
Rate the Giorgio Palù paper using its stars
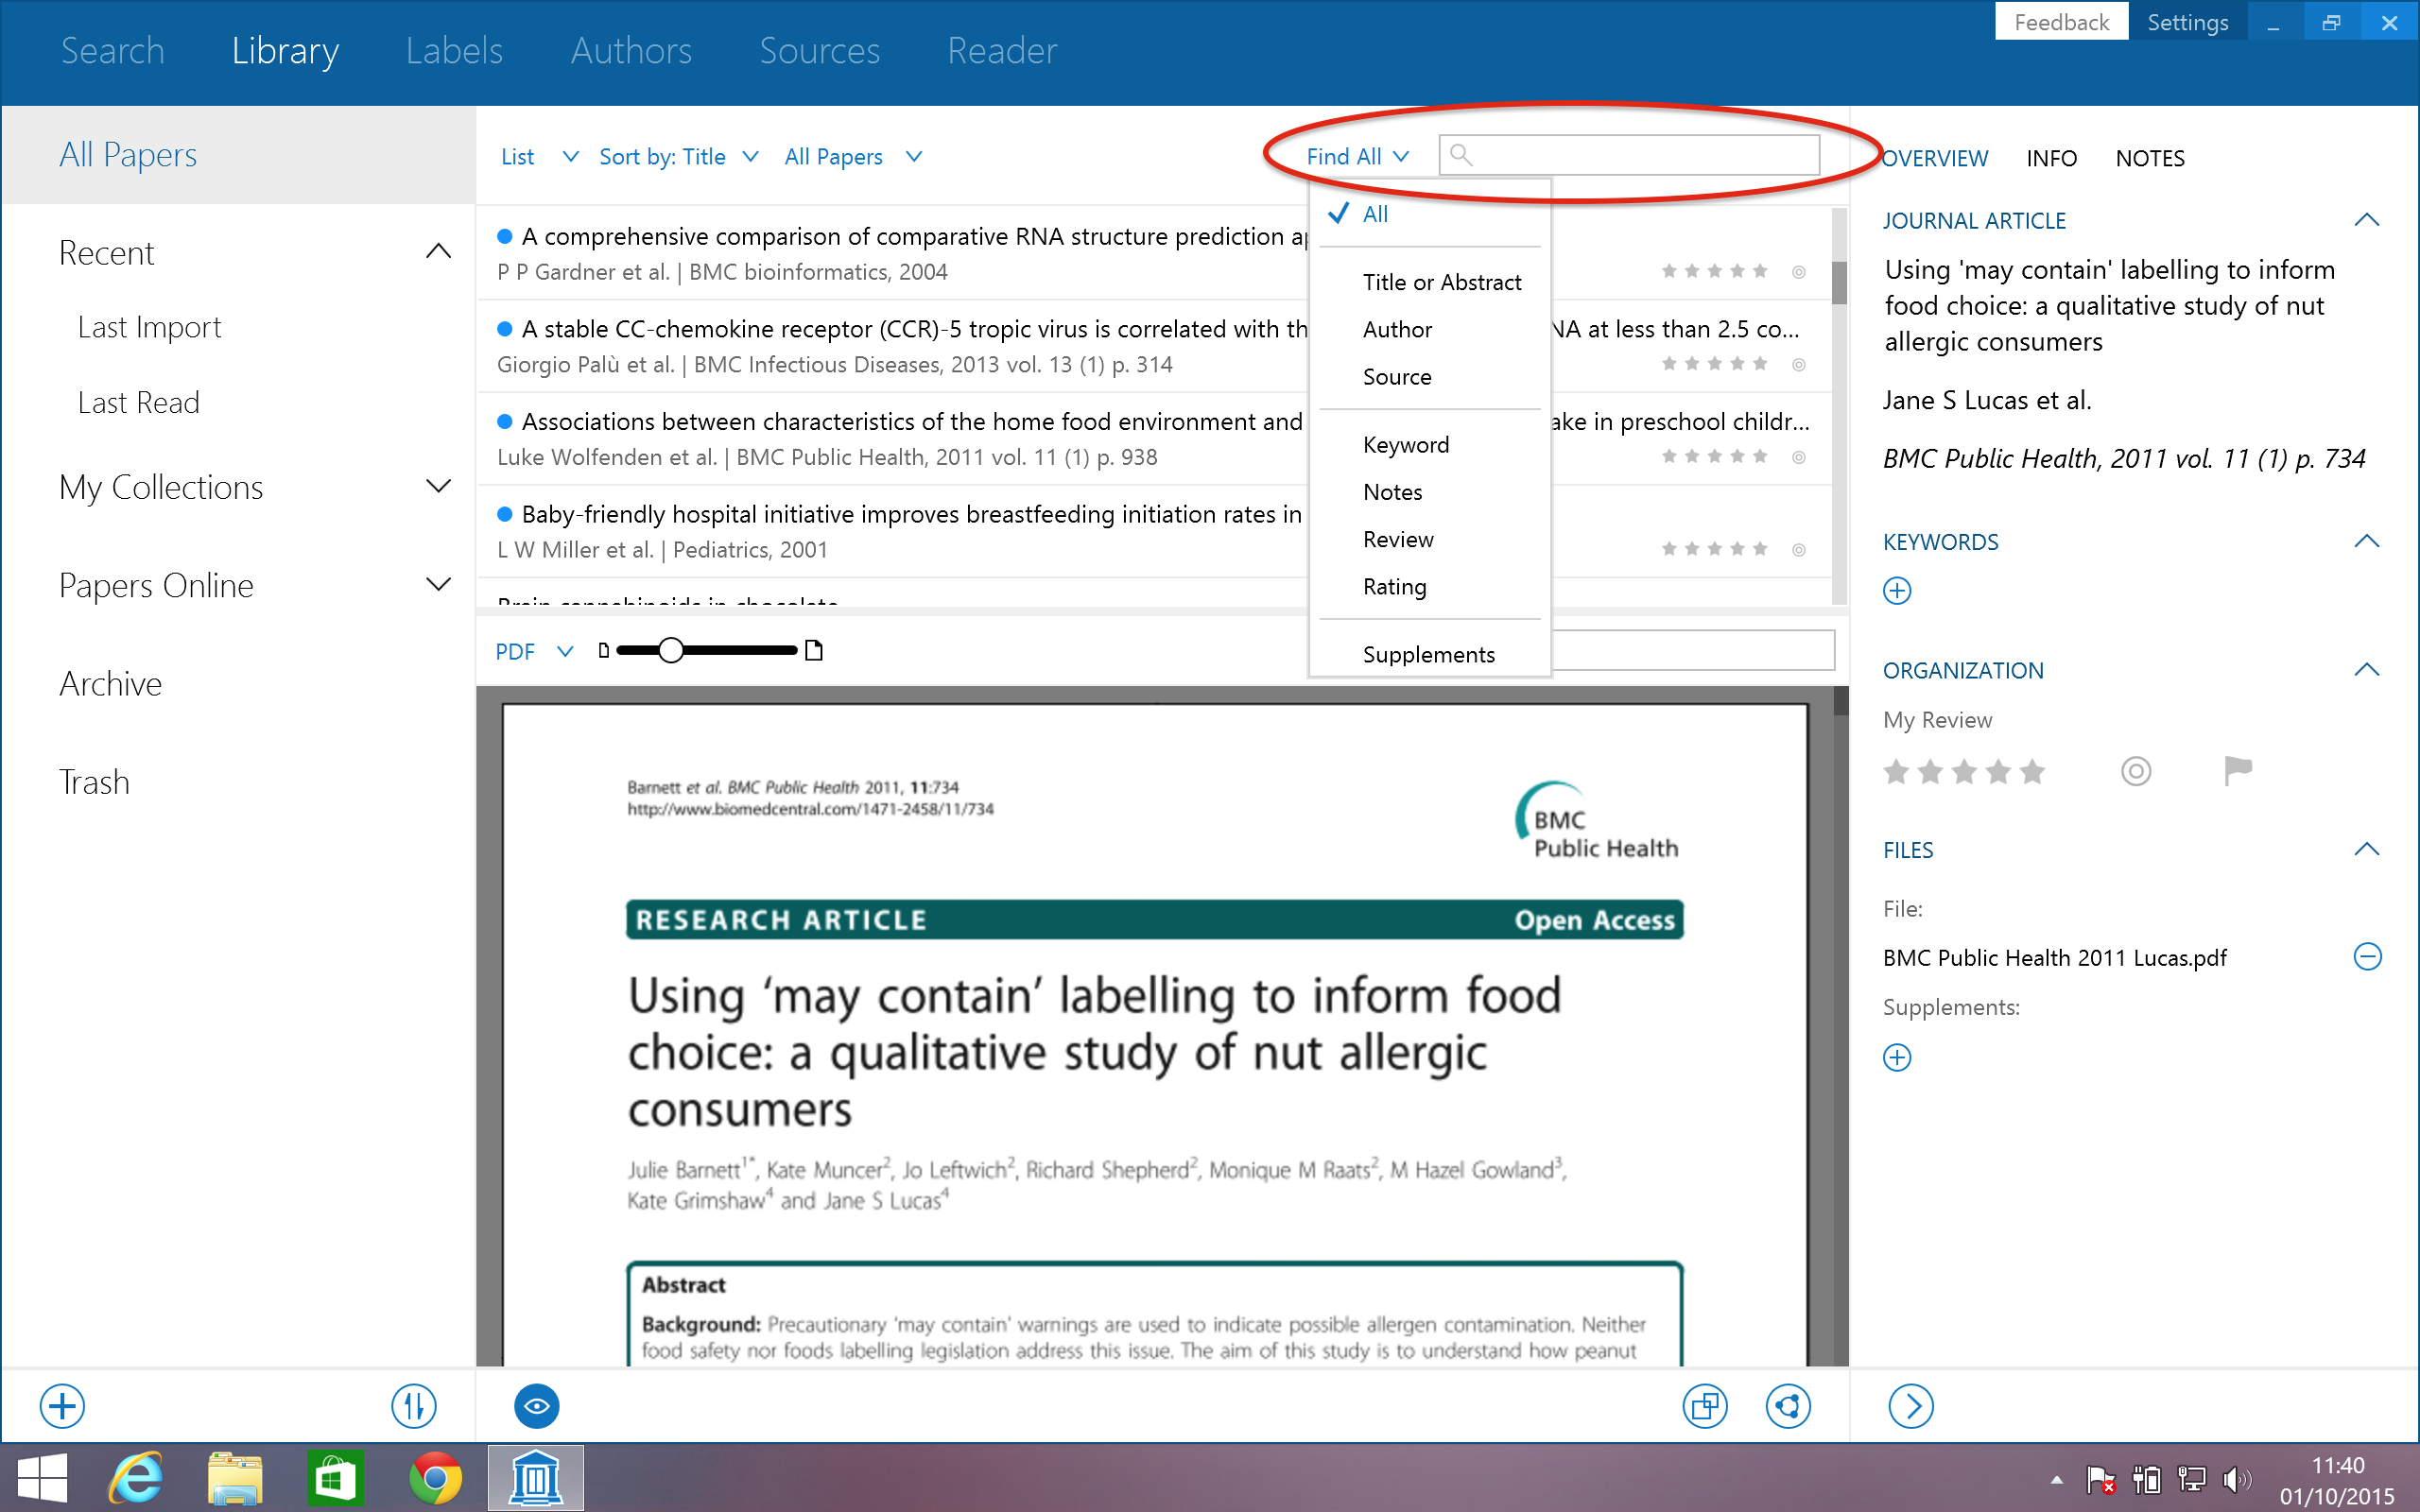pyautogui.click(x=1714, y=364)
